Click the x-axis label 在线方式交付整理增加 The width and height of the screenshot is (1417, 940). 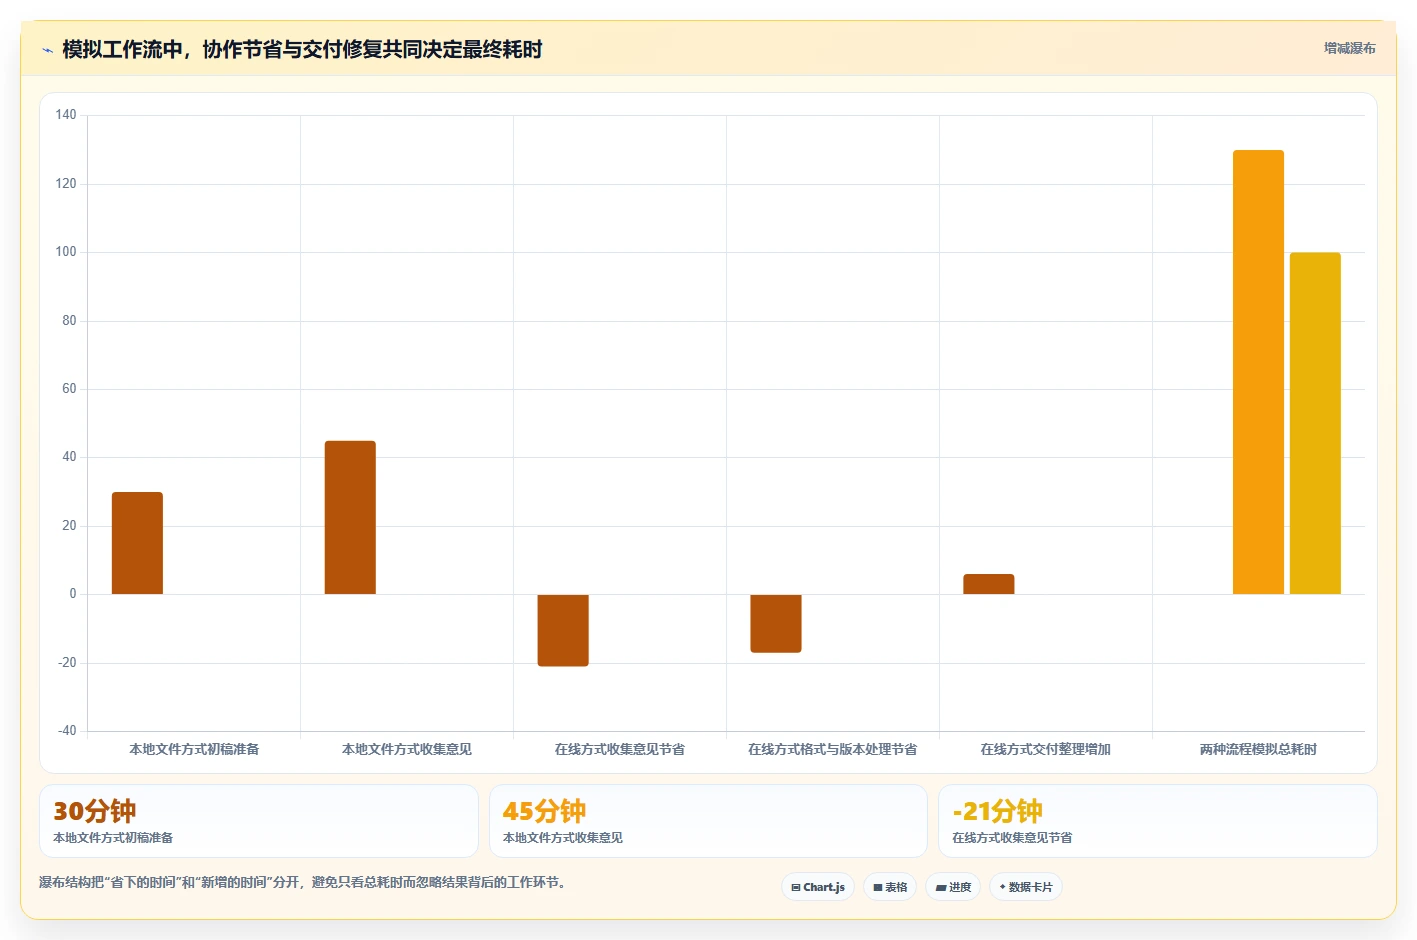coord(1046,749)
